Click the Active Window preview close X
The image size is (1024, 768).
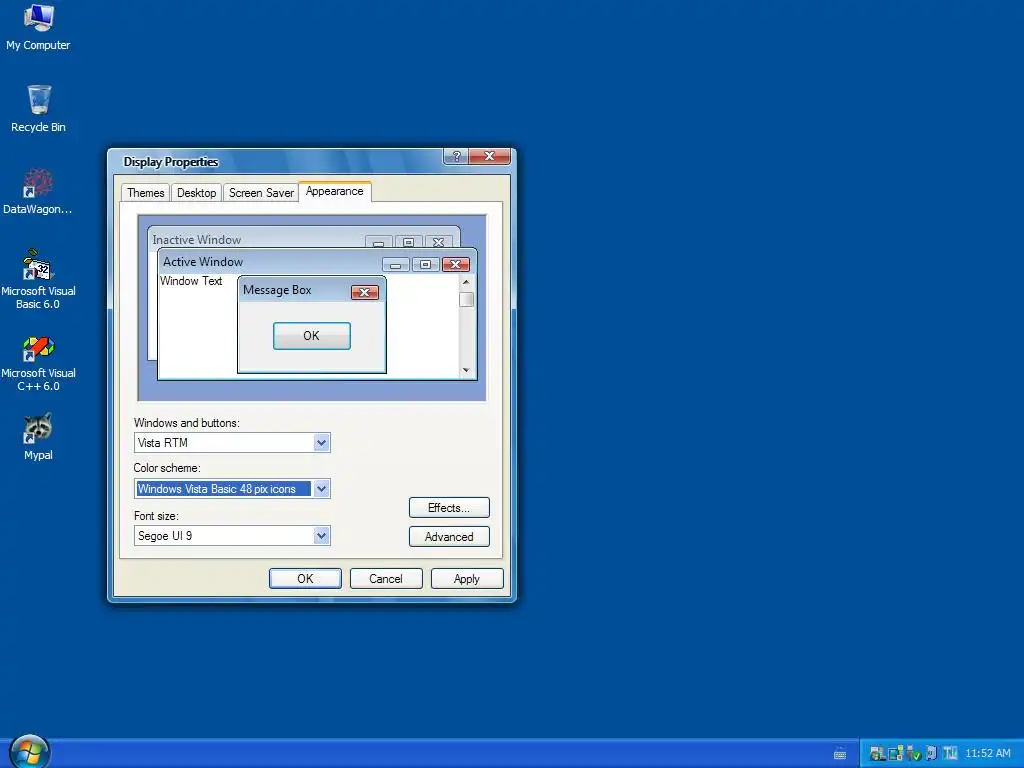click(x=456, y=264)
